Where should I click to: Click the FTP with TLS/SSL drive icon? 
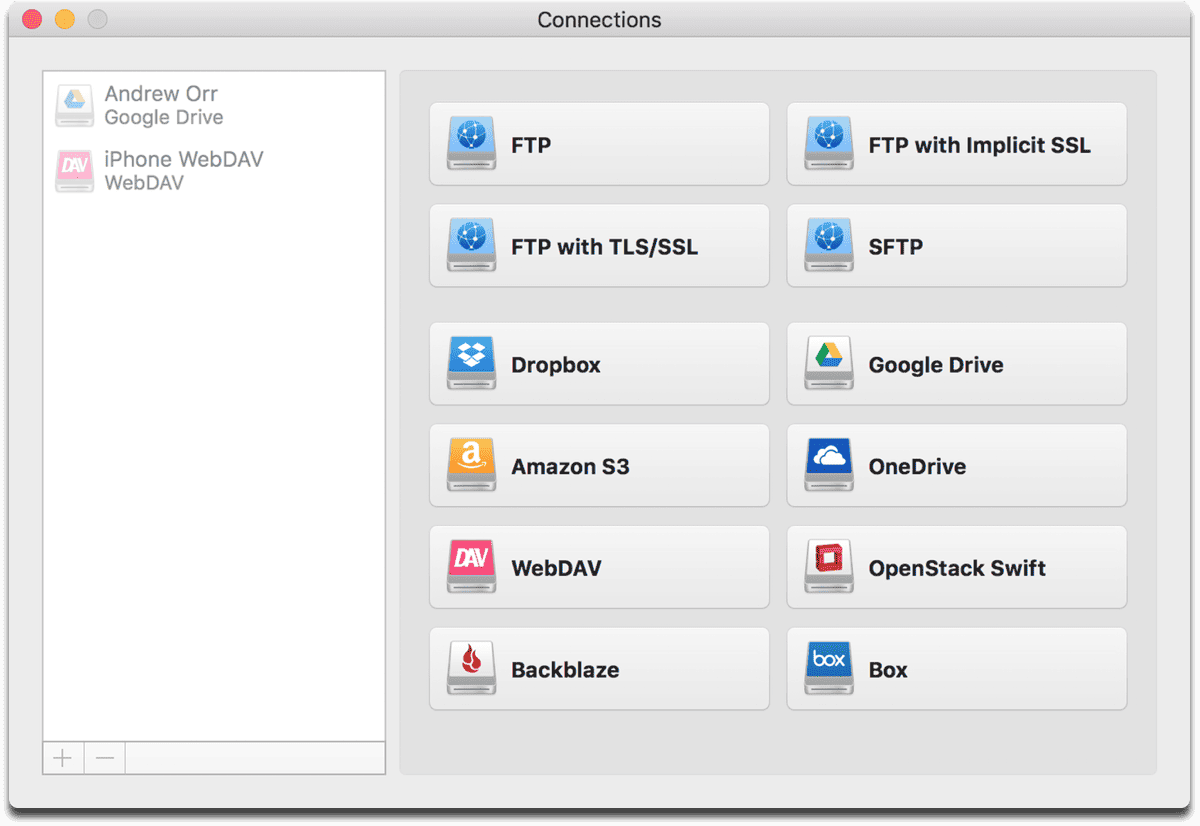pos(471,246)
